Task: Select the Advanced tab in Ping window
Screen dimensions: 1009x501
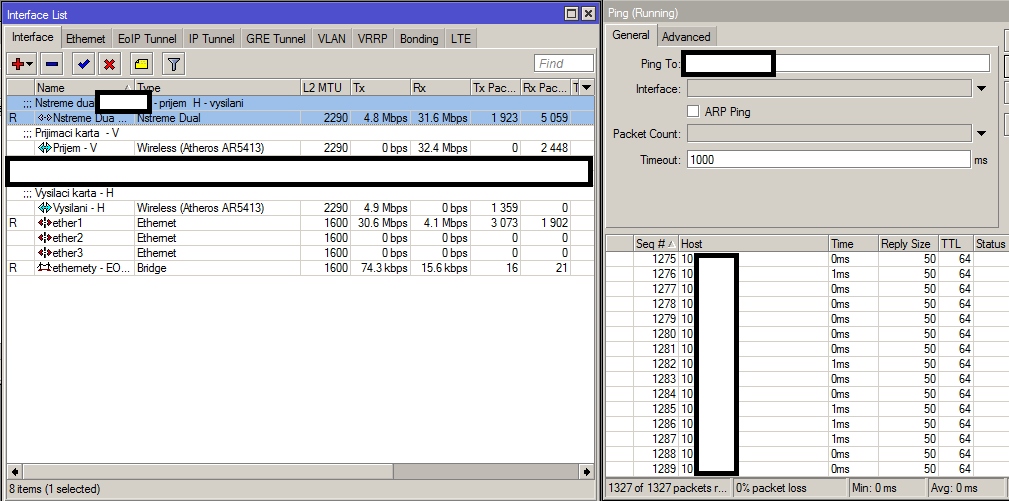Action: point(686,37)
